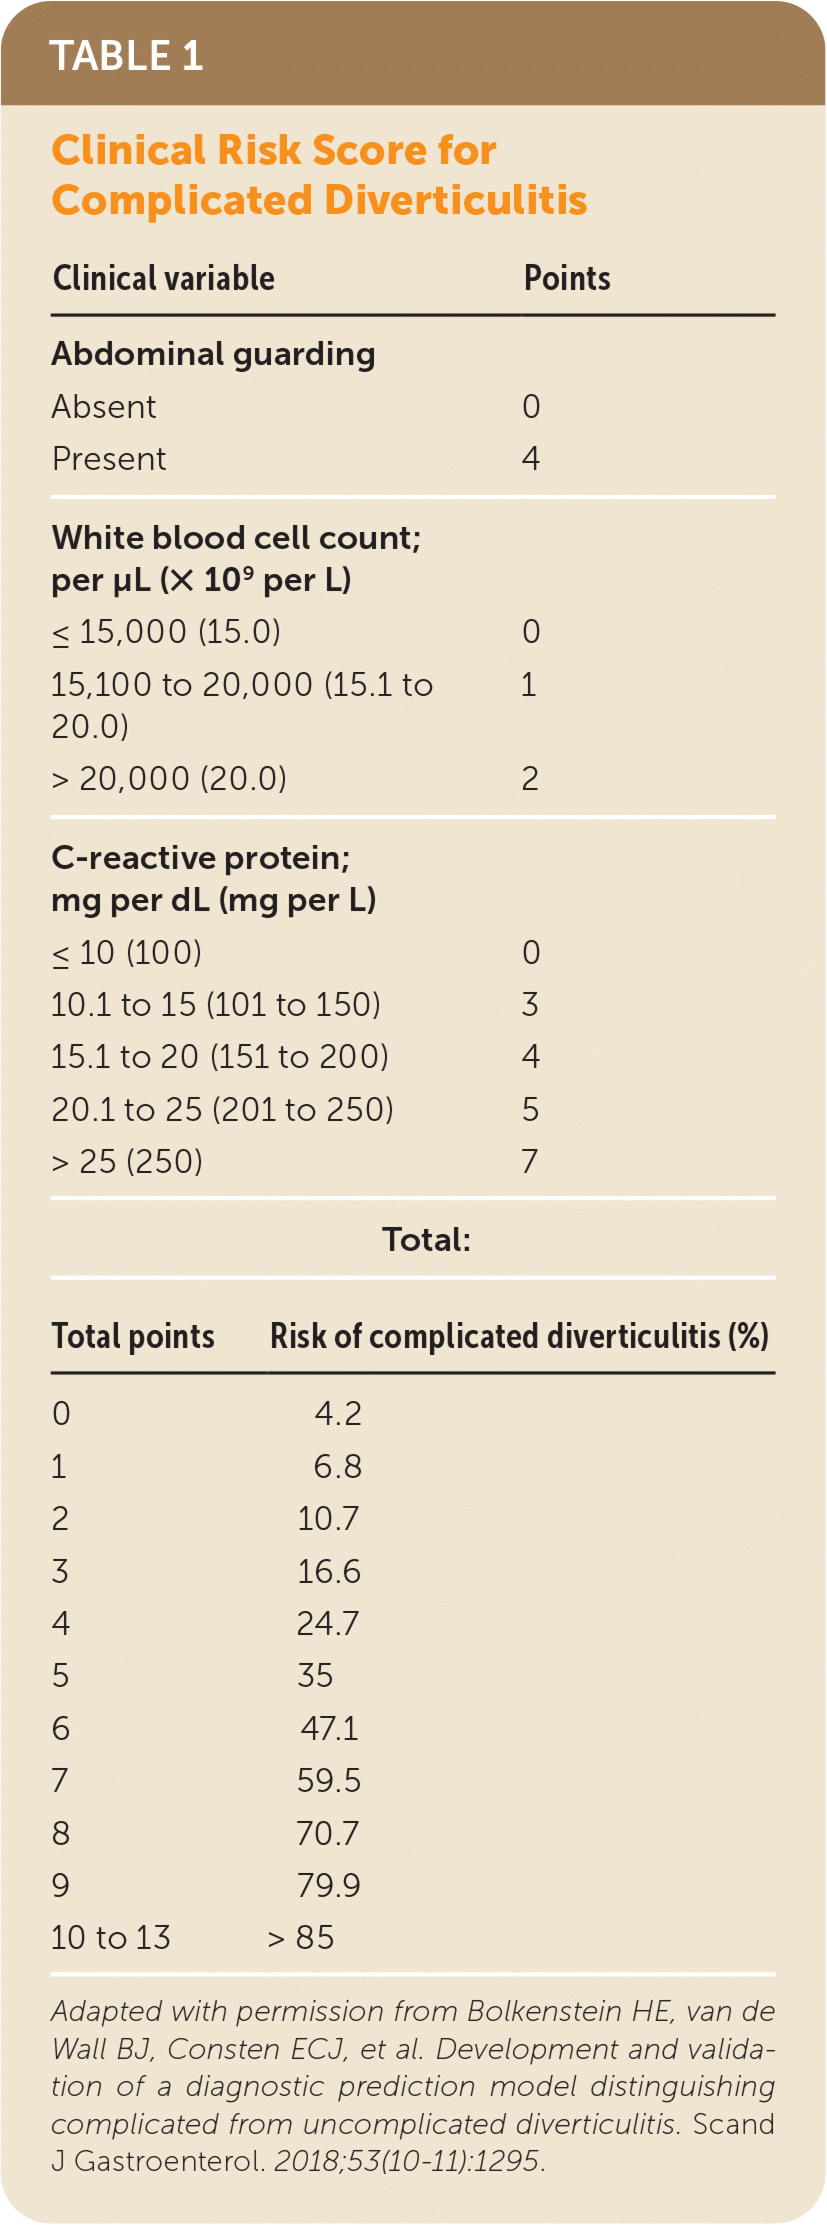
Task: Click the Abdominal guarding section heading
Action: point(213,354)
